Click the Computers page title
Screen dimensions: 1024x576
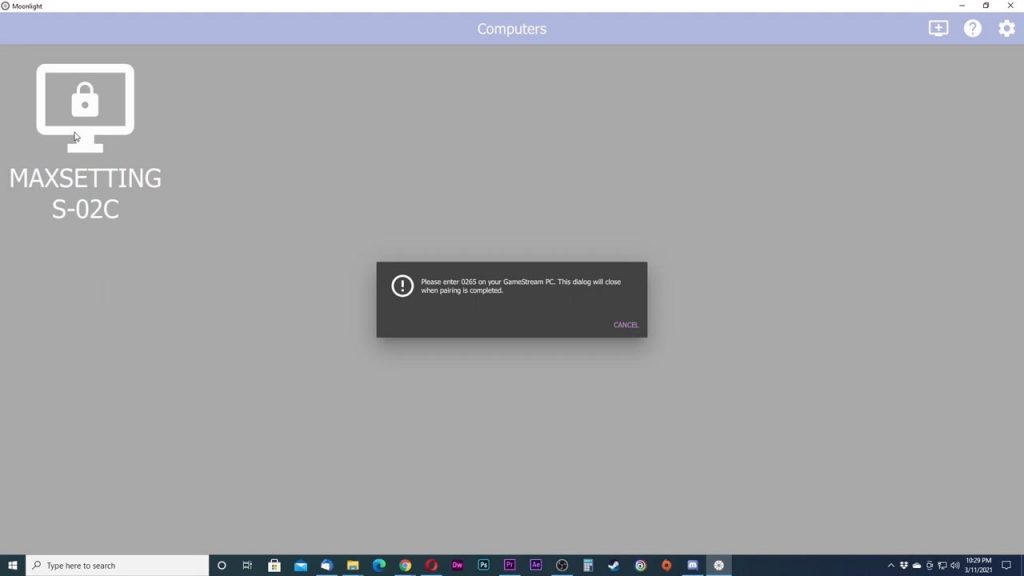(511, 29)
